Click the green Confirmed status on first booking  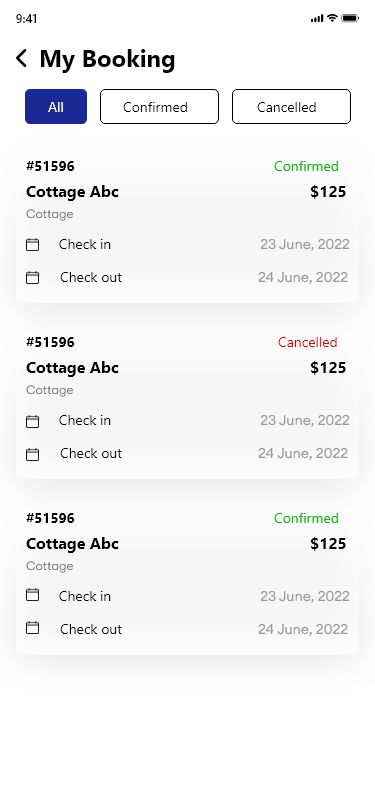point(306,166)
